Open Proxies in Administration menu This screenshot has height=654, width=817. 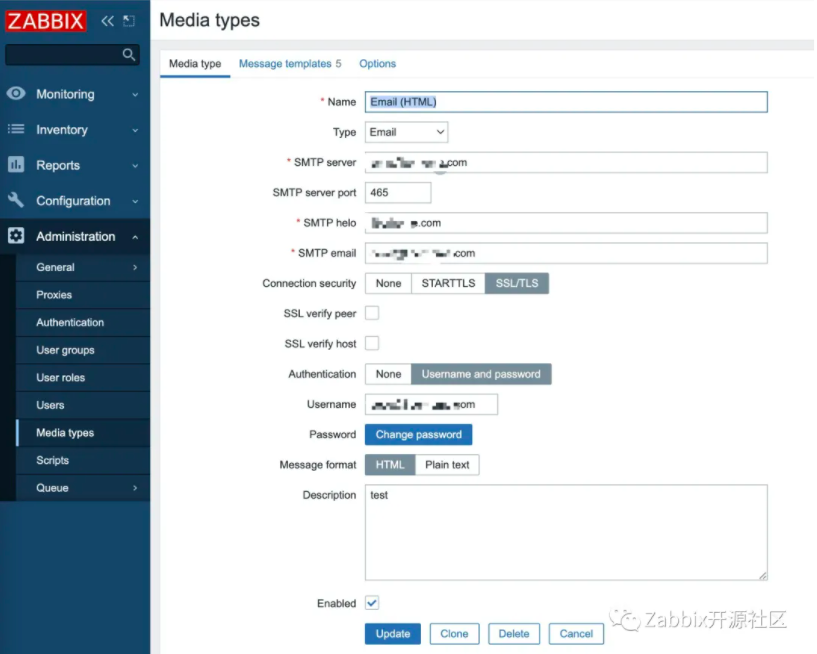83,295
